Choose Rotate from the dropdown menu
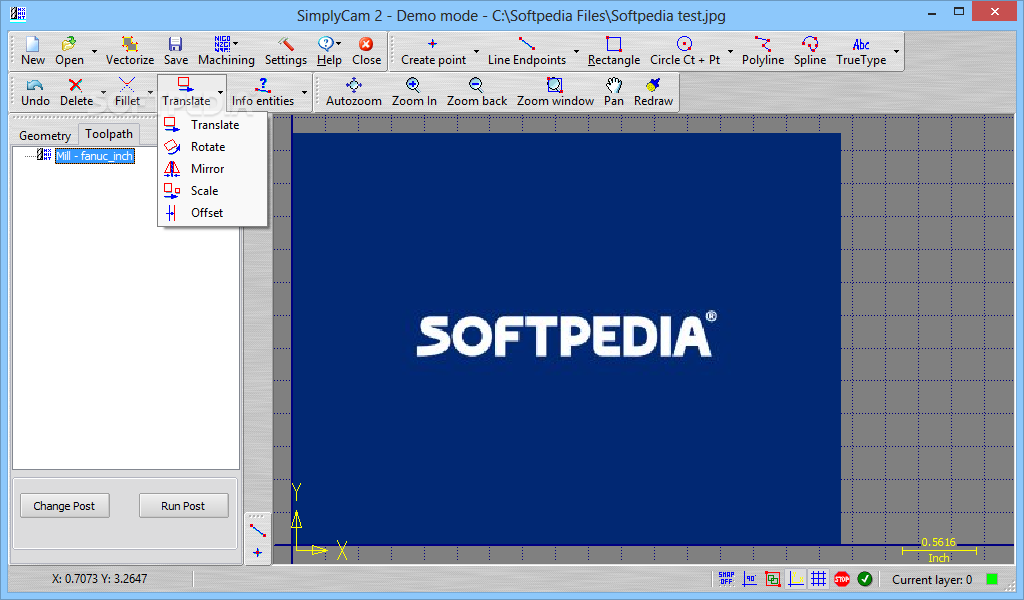The image size is (1024, 600). (x=212, y=147)
